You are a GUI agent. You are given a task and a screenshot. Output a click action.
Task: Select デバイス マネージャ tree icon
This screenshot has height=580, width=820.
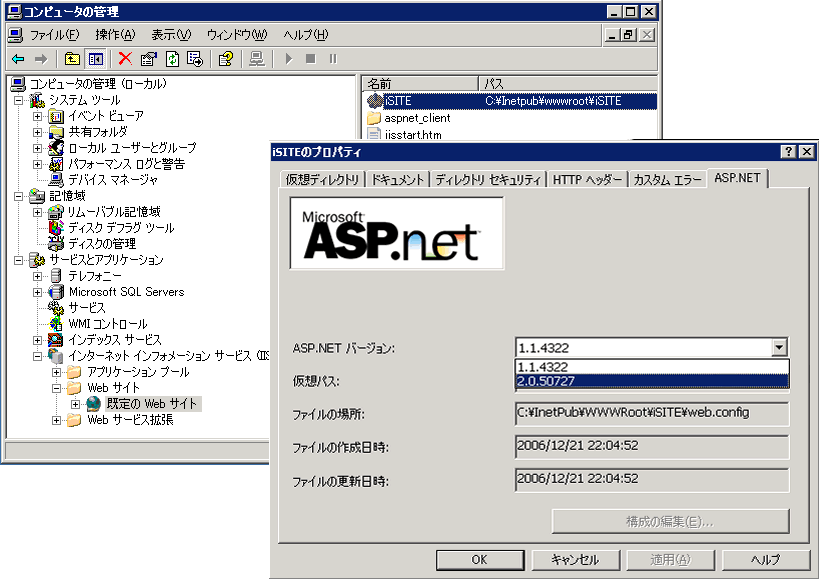(x=56, y=180)
